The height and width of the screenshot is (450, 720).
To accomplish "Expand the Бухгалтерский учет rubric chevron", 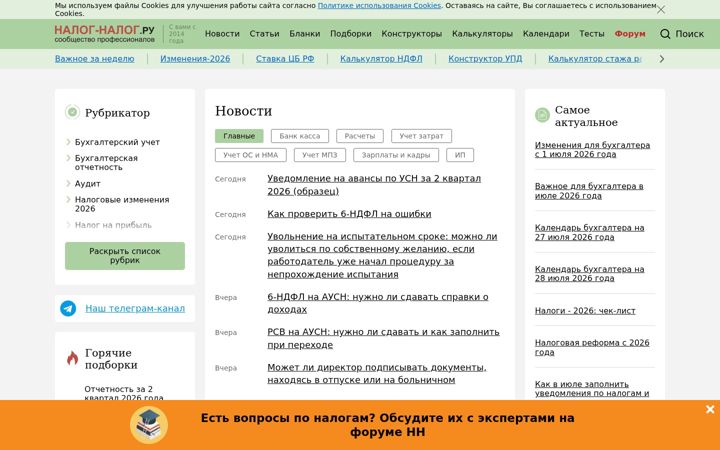I will [68, 142].
